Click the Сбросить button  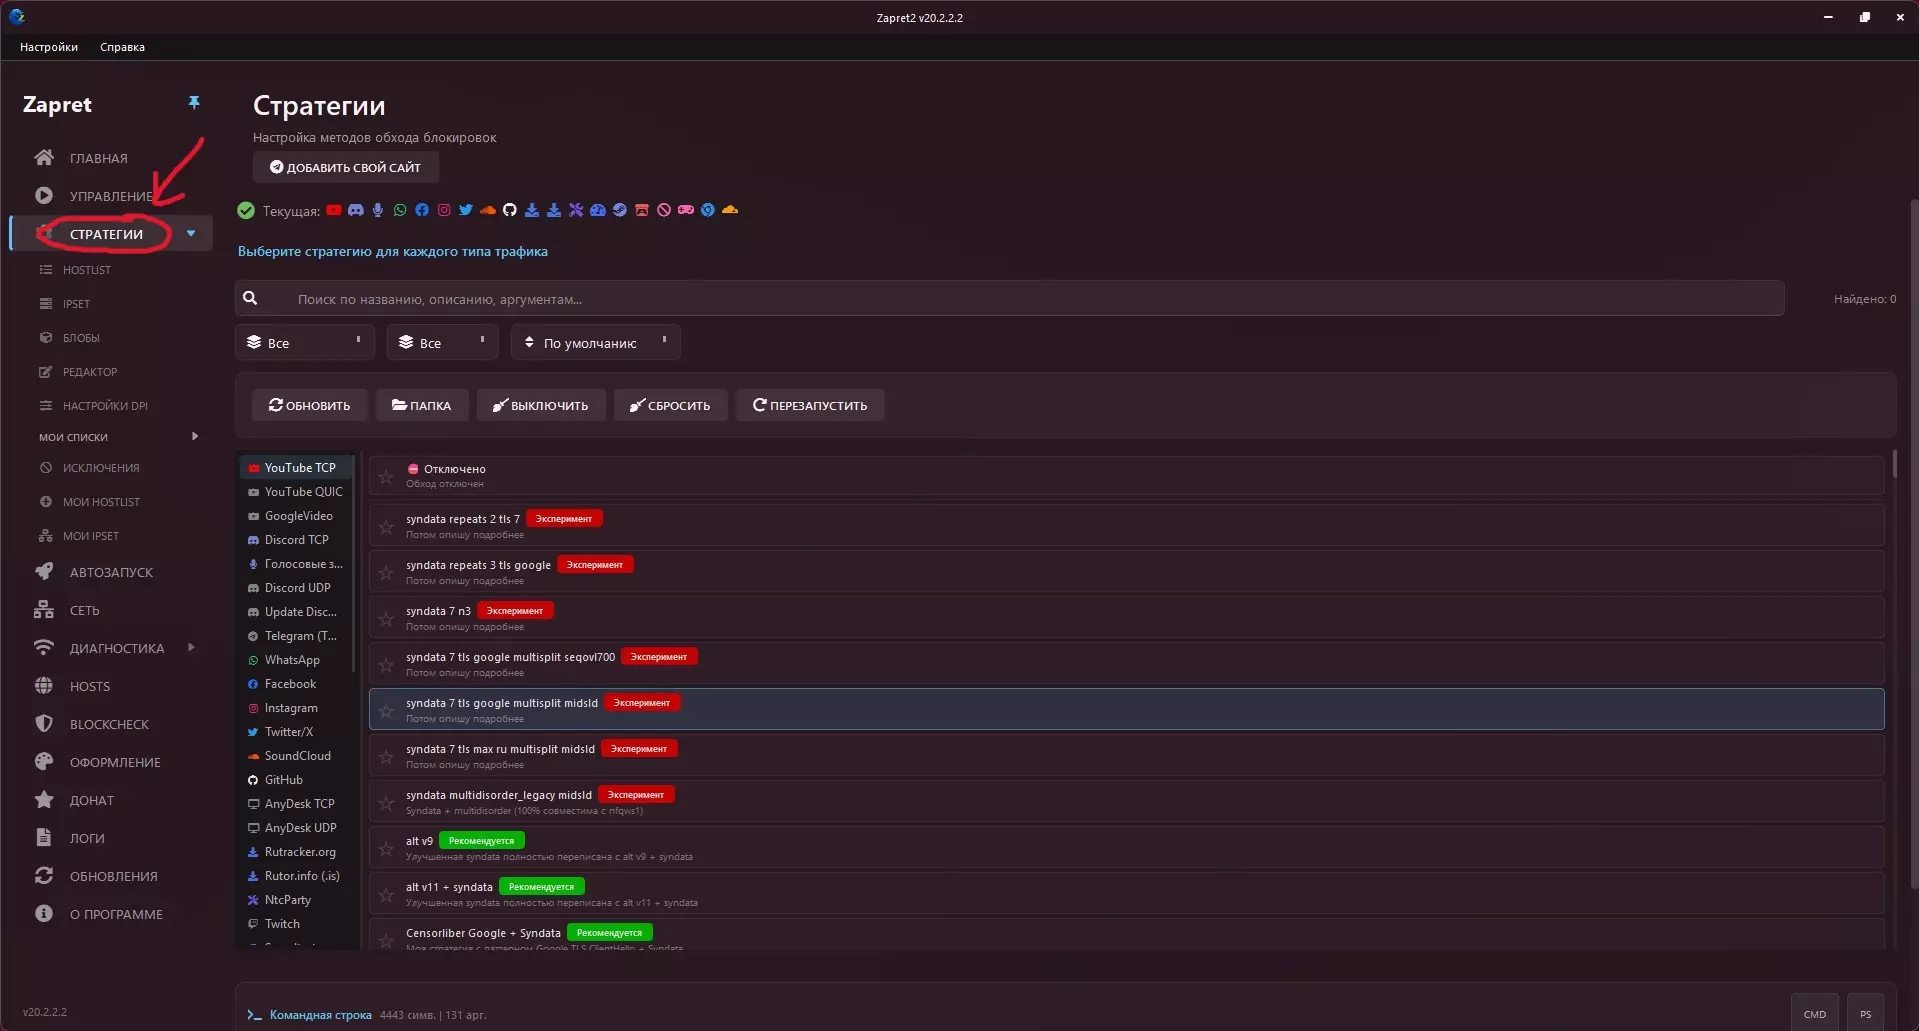[670, 405]
